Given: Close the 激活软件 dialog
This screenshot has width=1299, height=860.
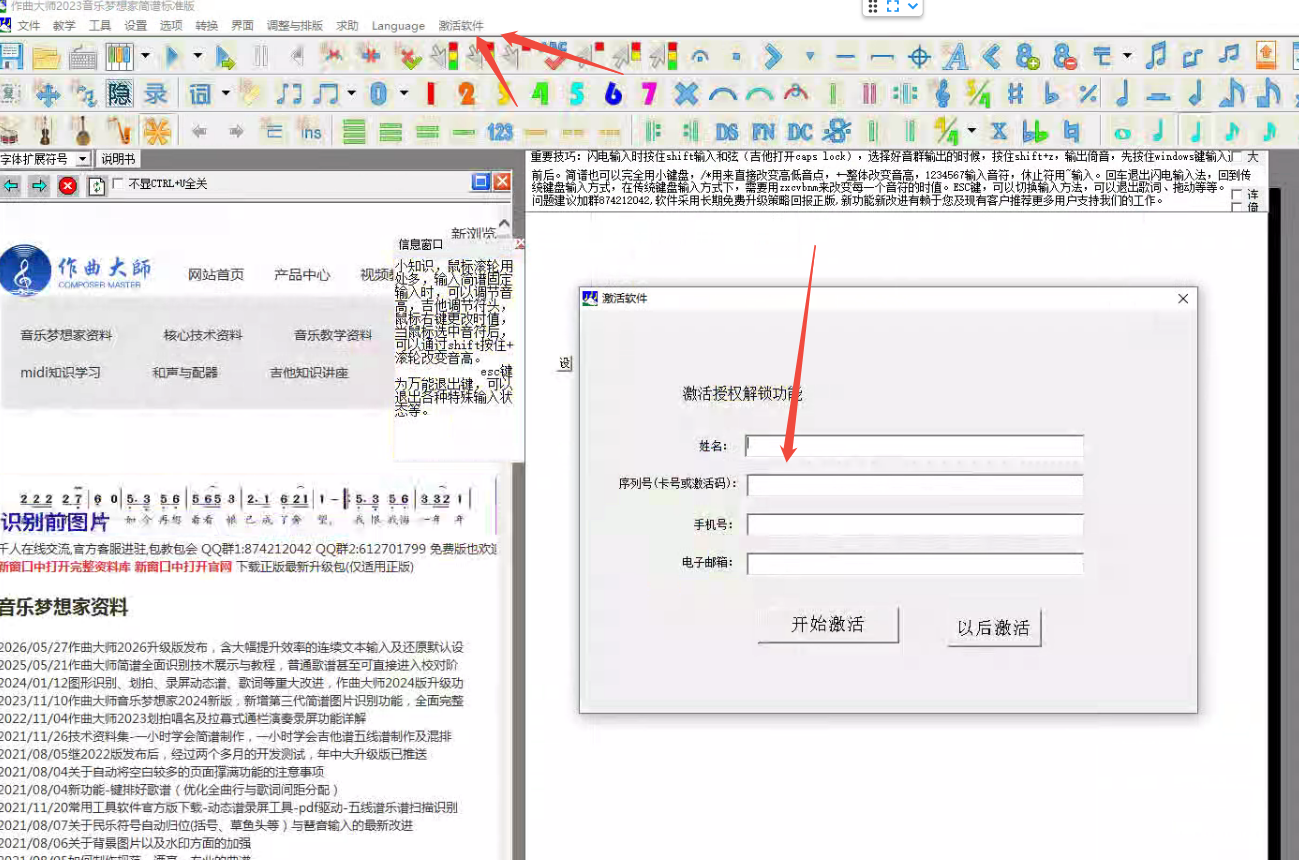Looking at the screenshot, I should (x=1183, y=299).
